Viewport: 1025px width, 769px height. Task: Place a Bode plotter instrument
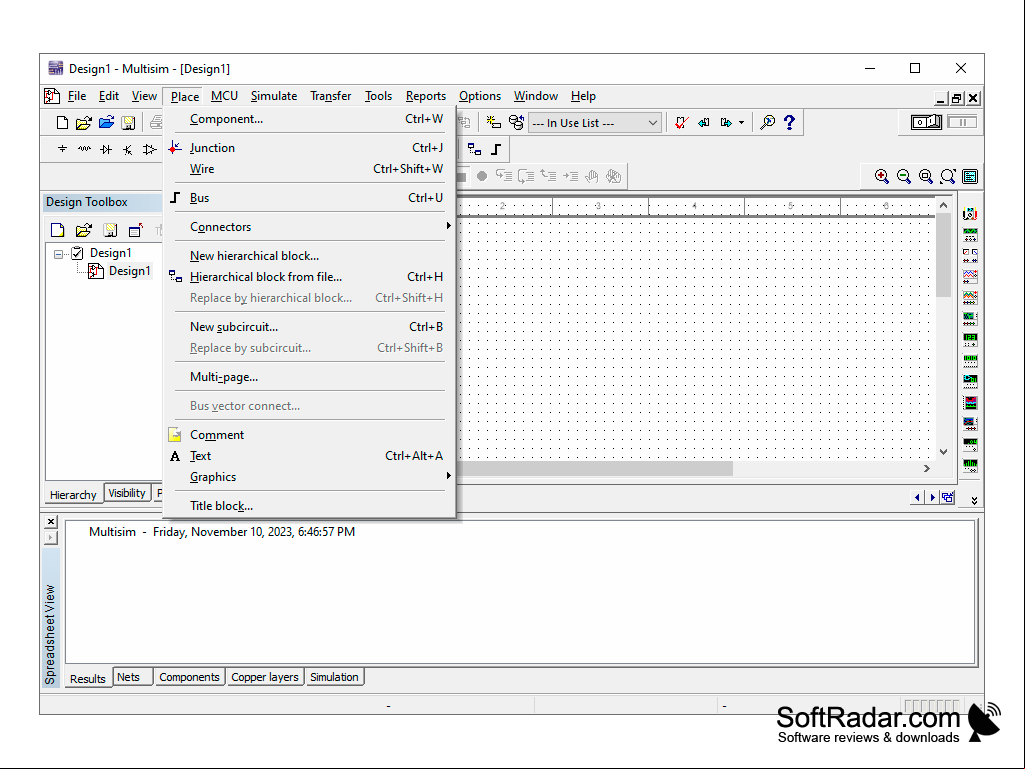pyautogui.click(x=970, y=318)
